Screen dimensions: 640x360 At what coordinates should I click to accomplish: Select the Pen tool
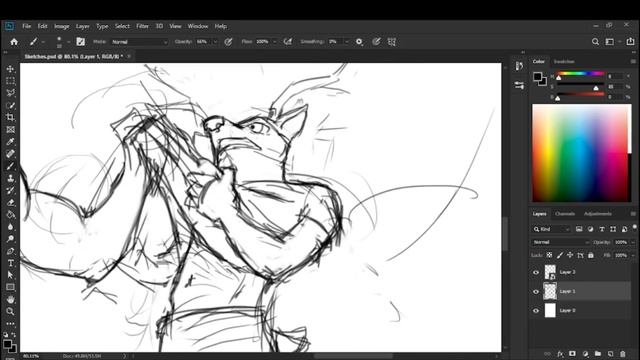click(11, 251)
